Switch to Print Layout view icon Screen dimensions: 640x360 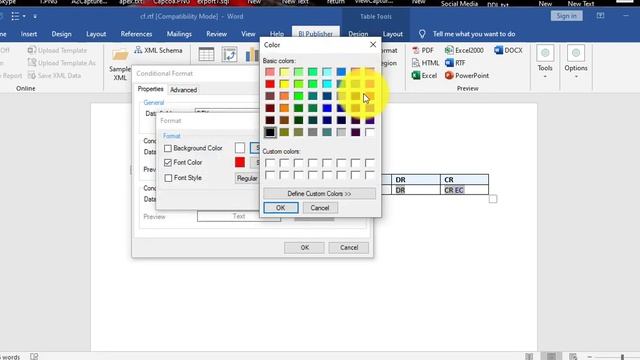(551, 356)
